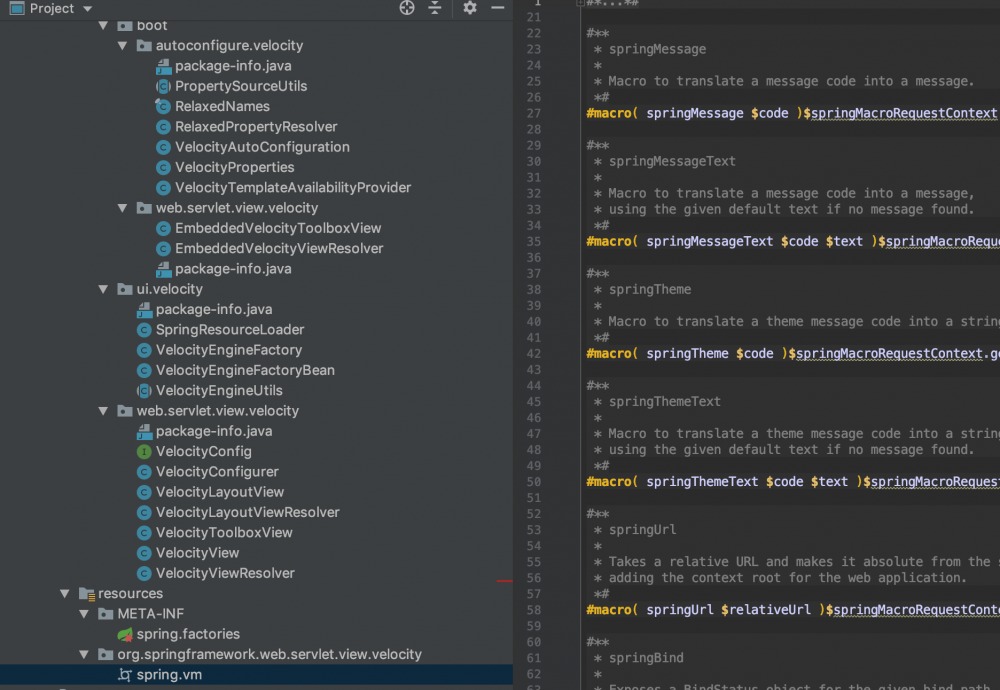
Task: Click the spring.factories file icon
Action: (x=125, y=634)
